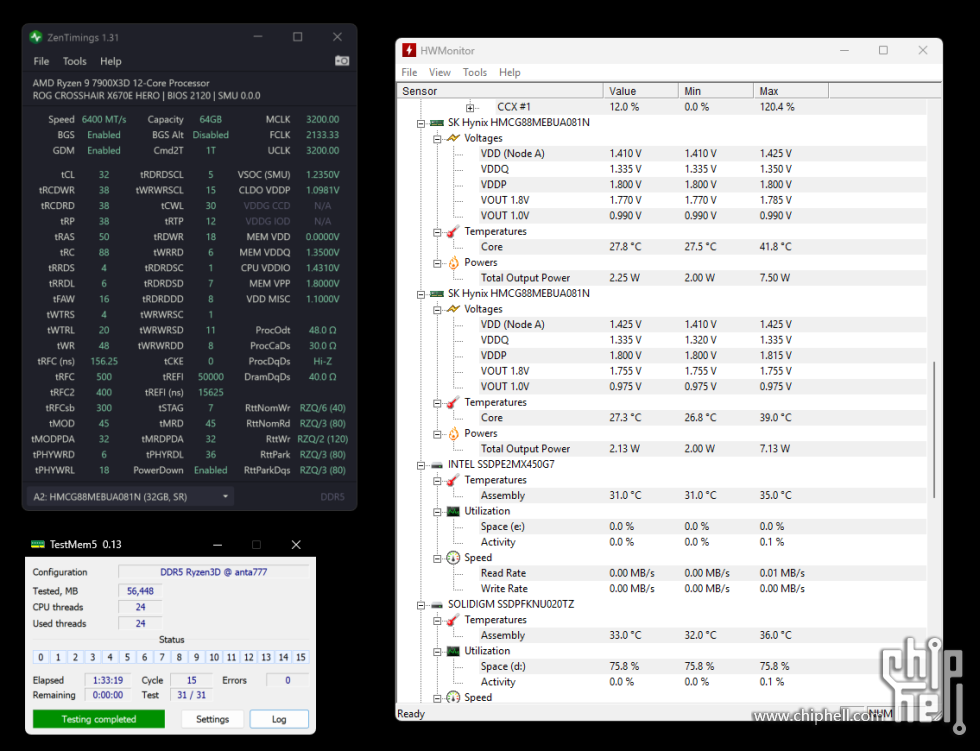
Task: Open ZenTimings File menu
Action: coord(41,61)
